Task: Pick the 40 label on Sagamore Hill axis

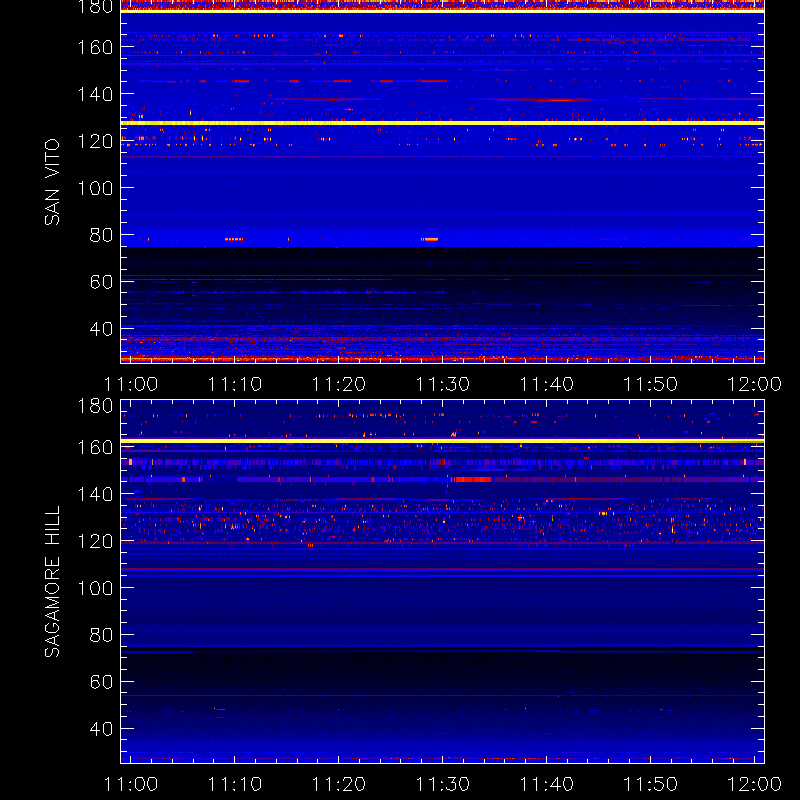Action: [x=101, y=729]
